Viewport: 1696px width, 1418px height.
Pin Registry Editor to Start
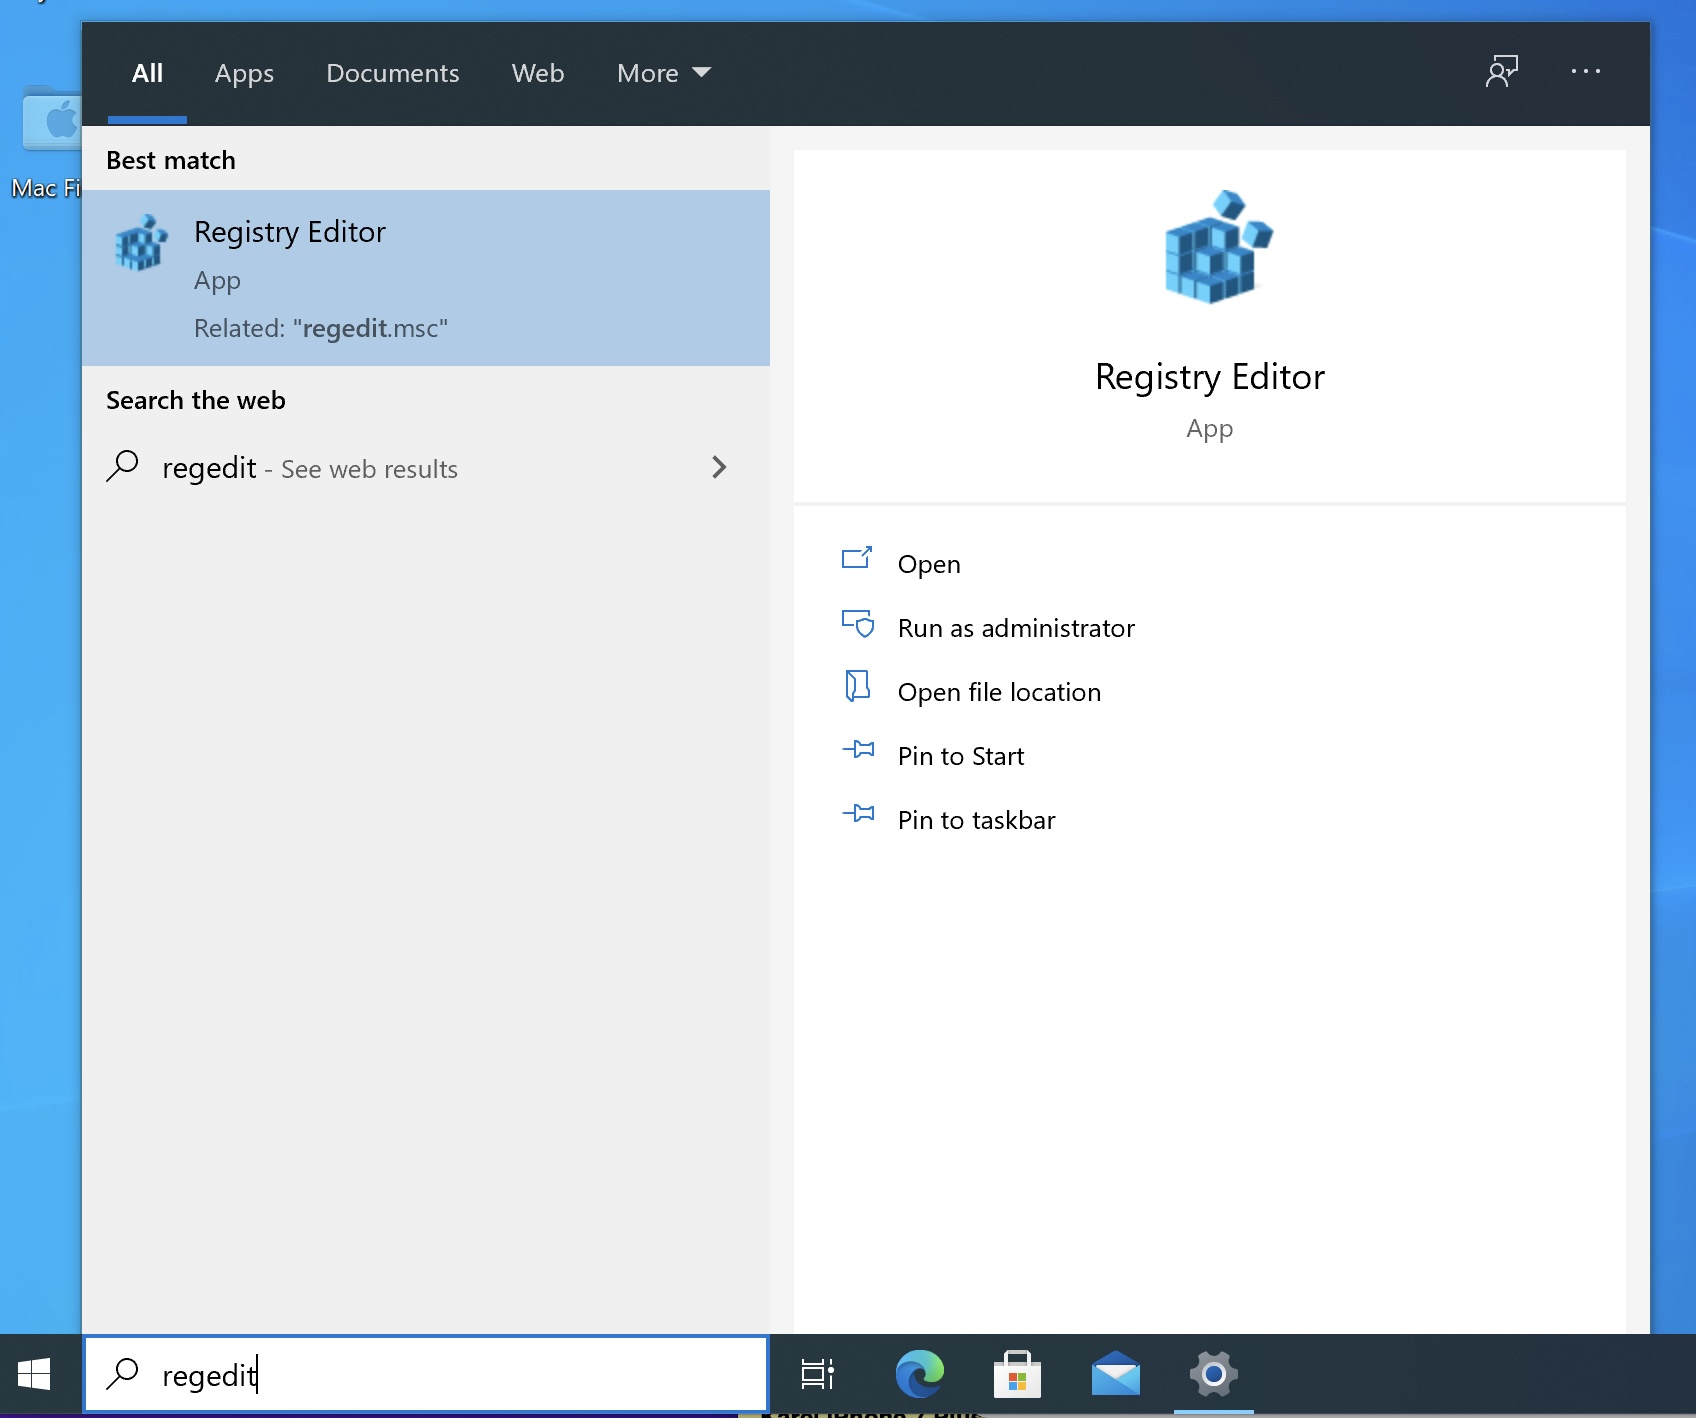coord(960,756)
